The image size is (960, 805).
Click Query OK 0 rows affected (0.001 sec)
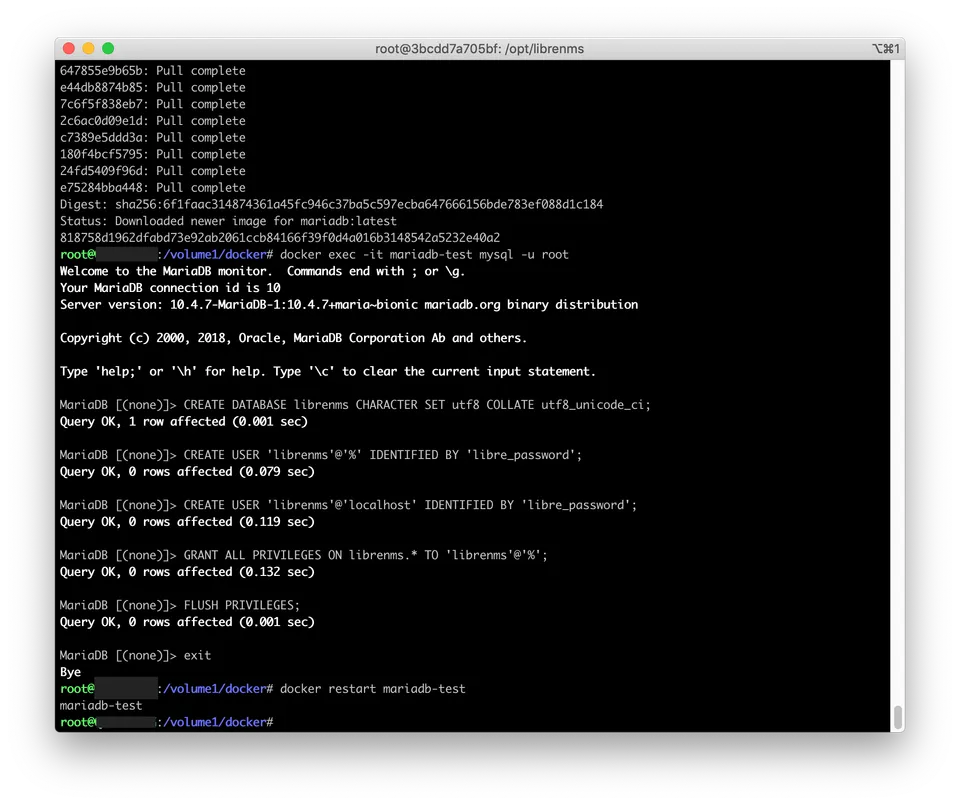tap(187, 622)
